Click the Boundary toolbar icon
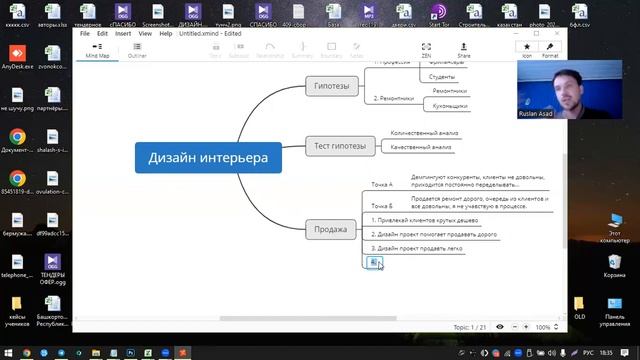 click(331, 51)
